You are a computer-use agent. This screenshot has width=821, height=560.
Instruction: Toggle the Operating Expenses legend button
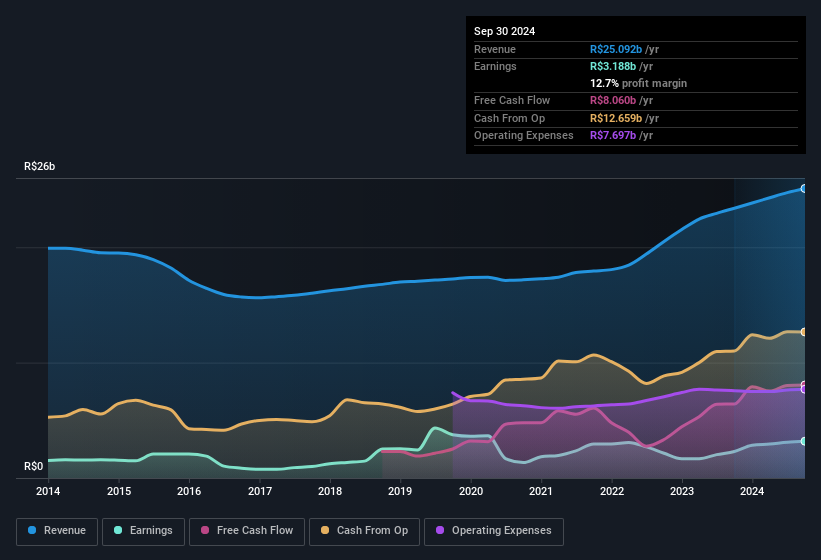click(x=494, y=531)
